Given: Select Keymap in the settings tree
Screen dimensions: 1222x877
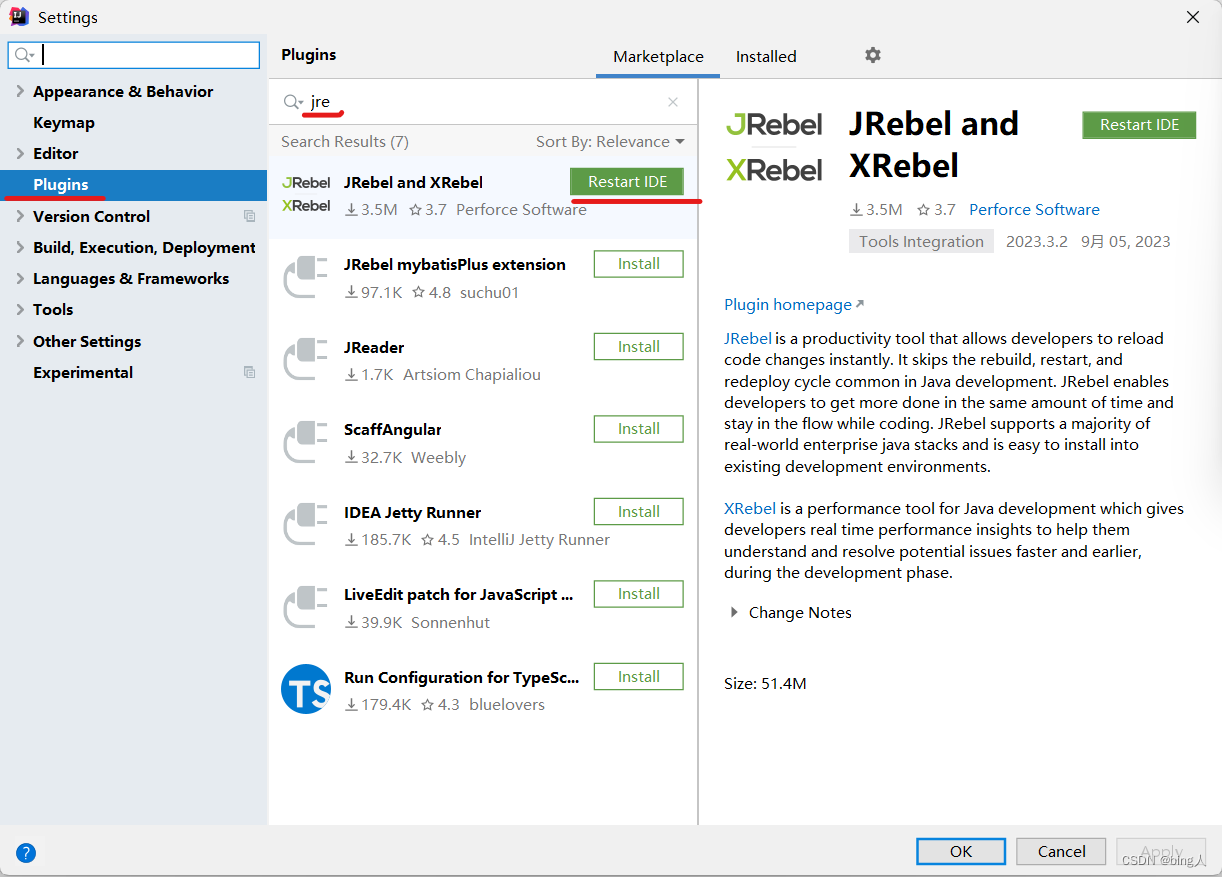Looking at the screenshot, I should click(64, 122).
